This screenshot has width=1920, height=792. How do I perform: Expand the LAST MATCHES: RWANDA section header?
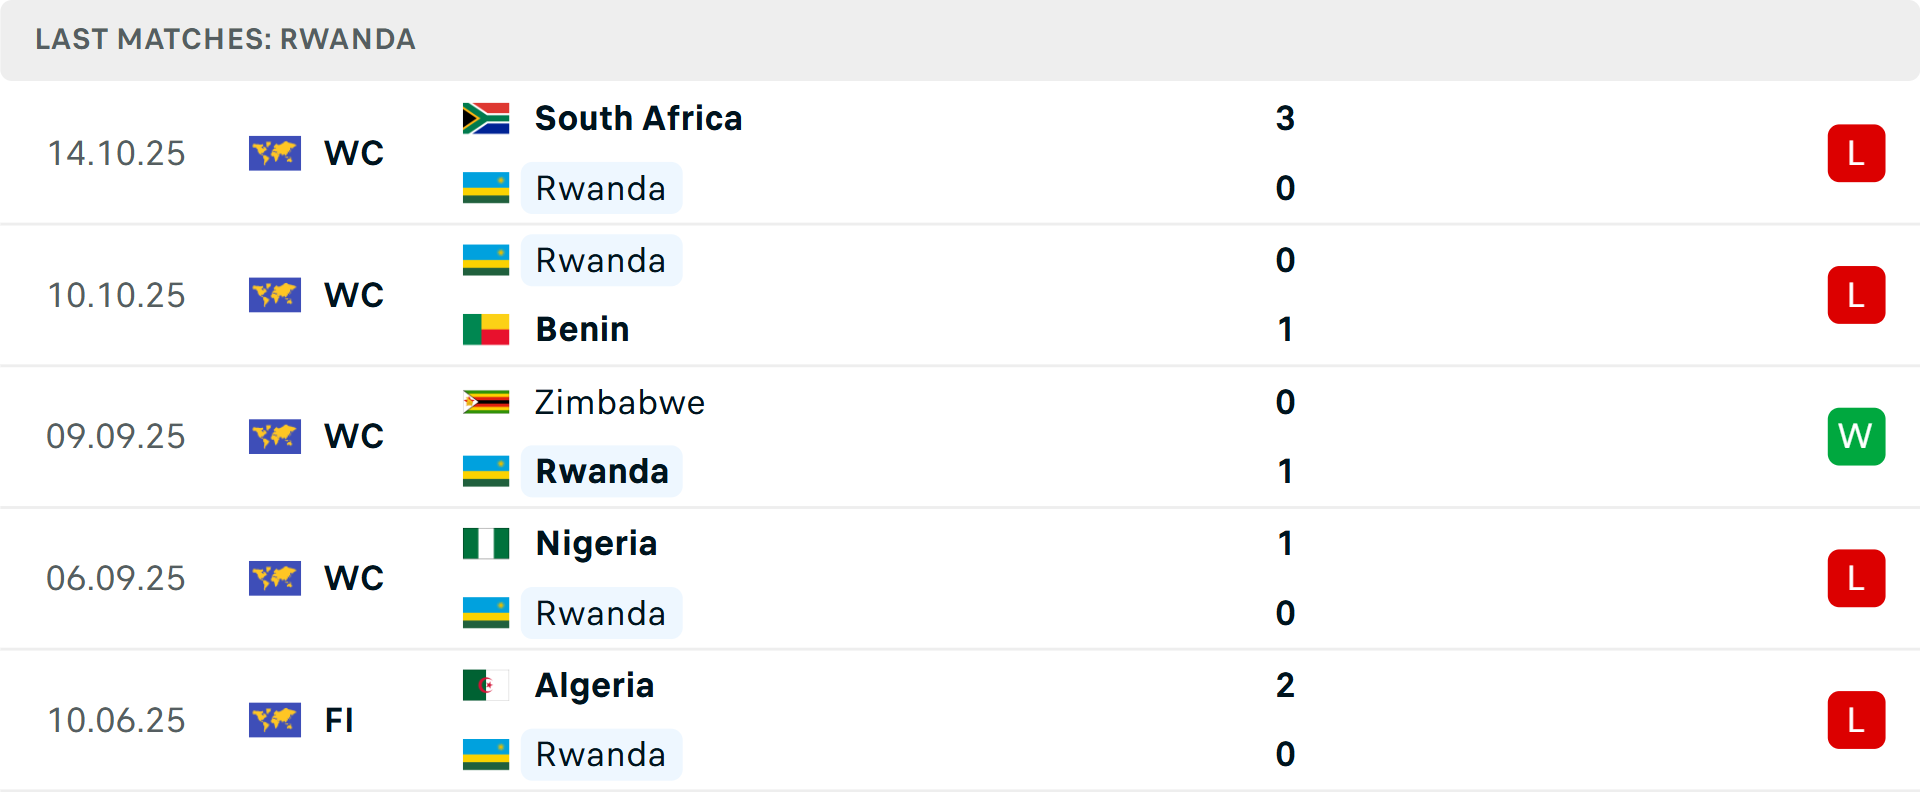tap(225, 40)
